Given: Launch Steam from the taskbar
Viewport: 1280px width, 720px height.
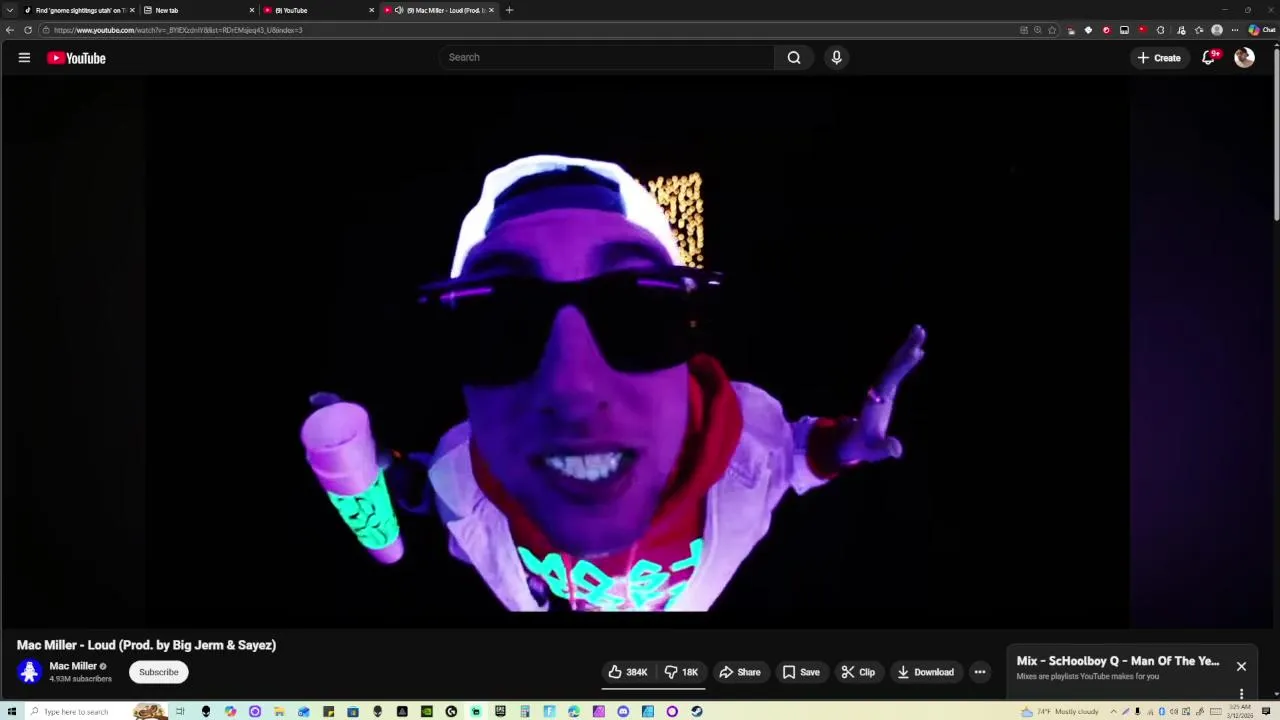Looking at the screenshot, I should click(x=696, y=711).
